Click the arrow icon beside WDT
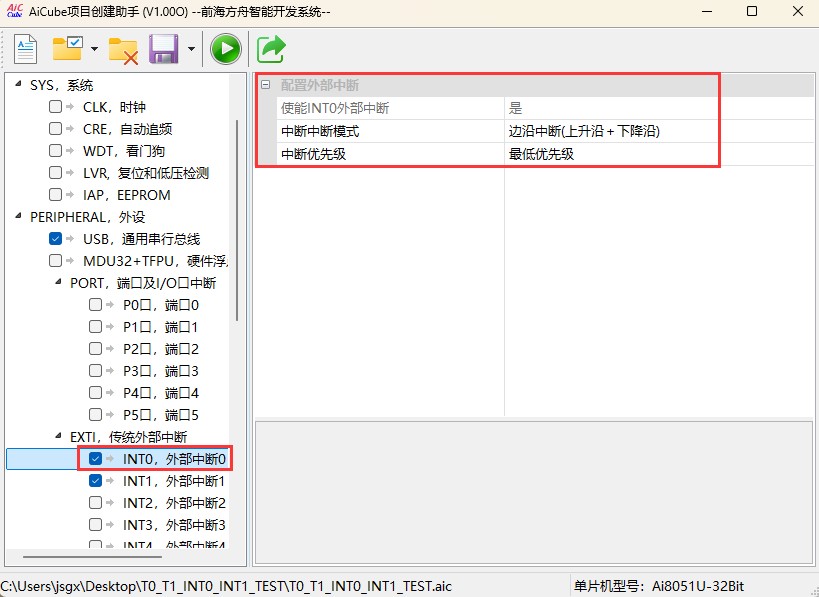The image size is (819, 597). (x=70, y=150)
